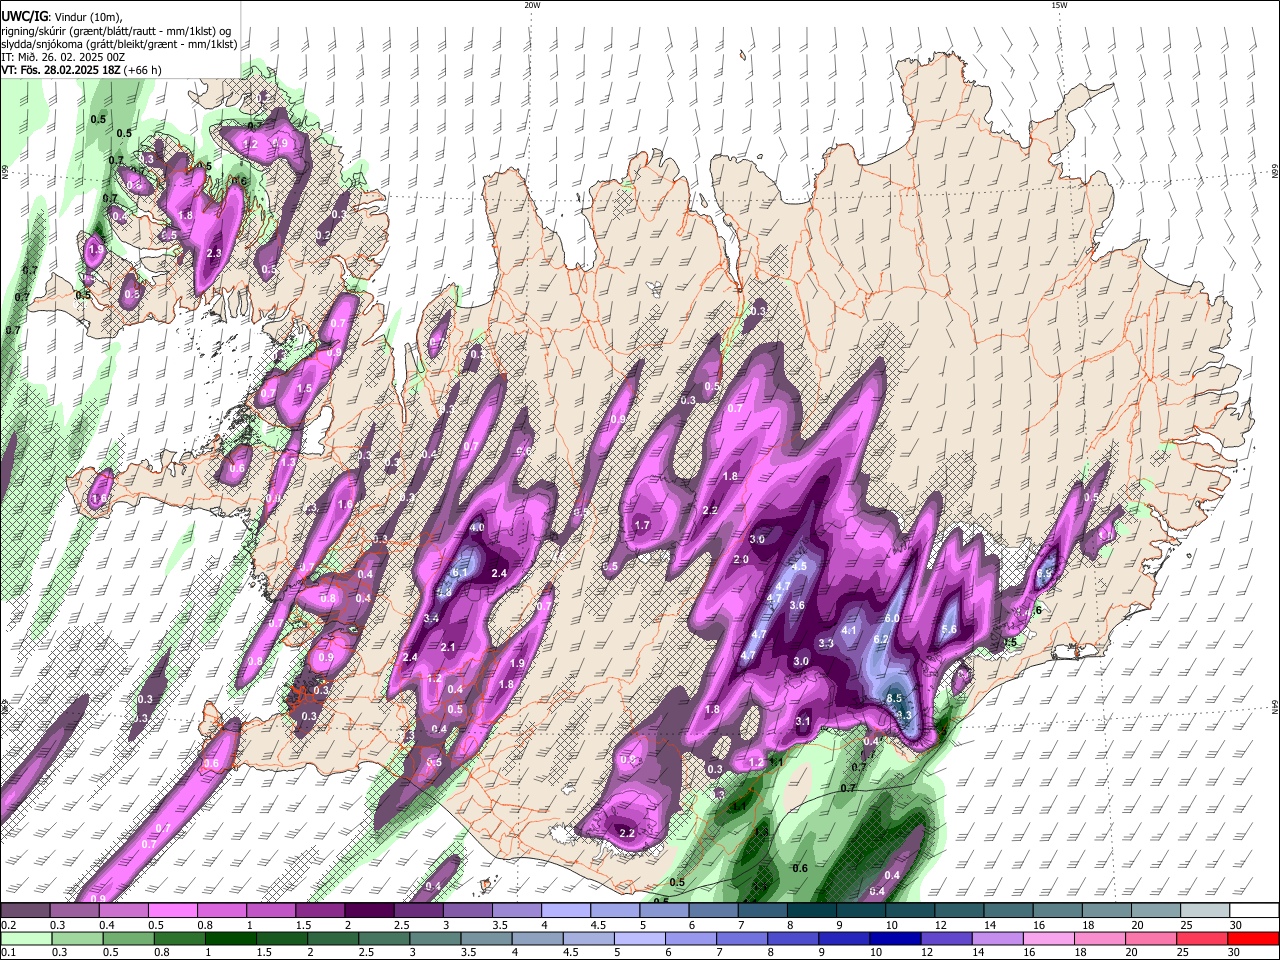Screen dimensions: 1280x960
Task: Click the '3.4' precipitation value
Action: (x=432, y=619)
